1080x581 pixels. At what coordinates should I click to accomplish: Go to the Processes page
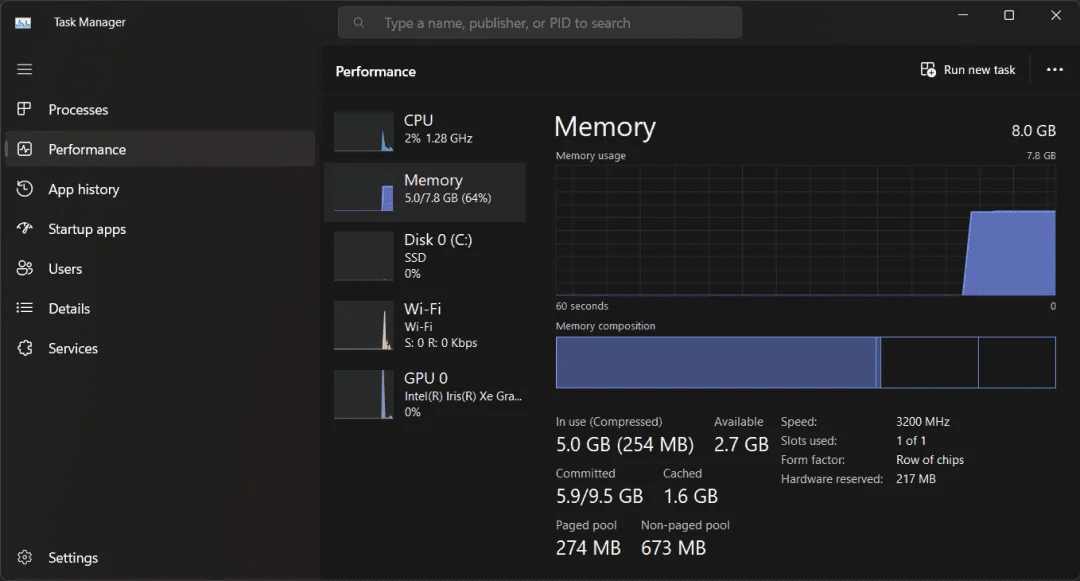pyautogui.click(x=160, y=109)
